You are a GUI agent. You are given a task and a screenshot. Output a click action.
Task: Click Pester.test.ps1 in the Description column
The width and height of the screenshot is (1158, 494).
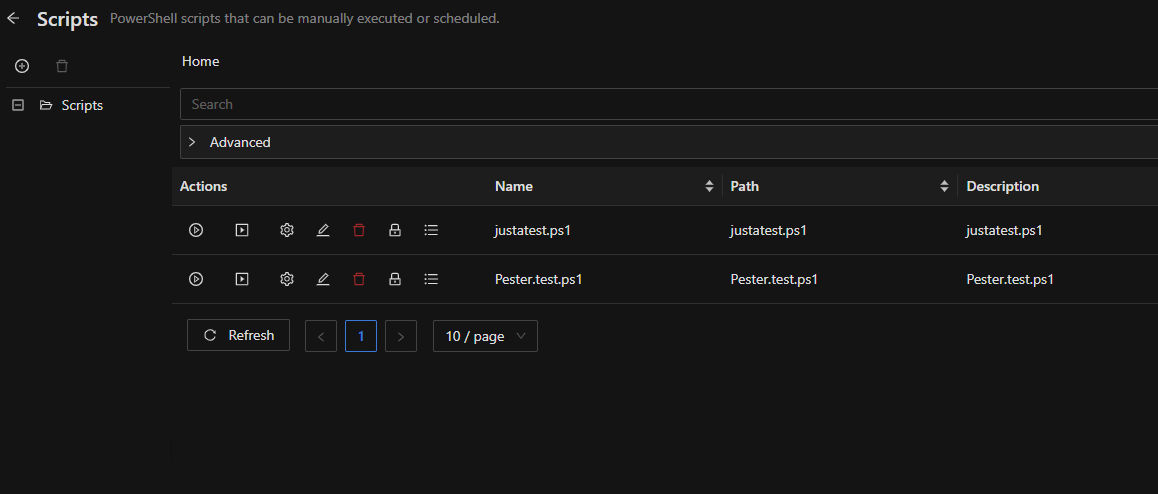[1010, 279]
